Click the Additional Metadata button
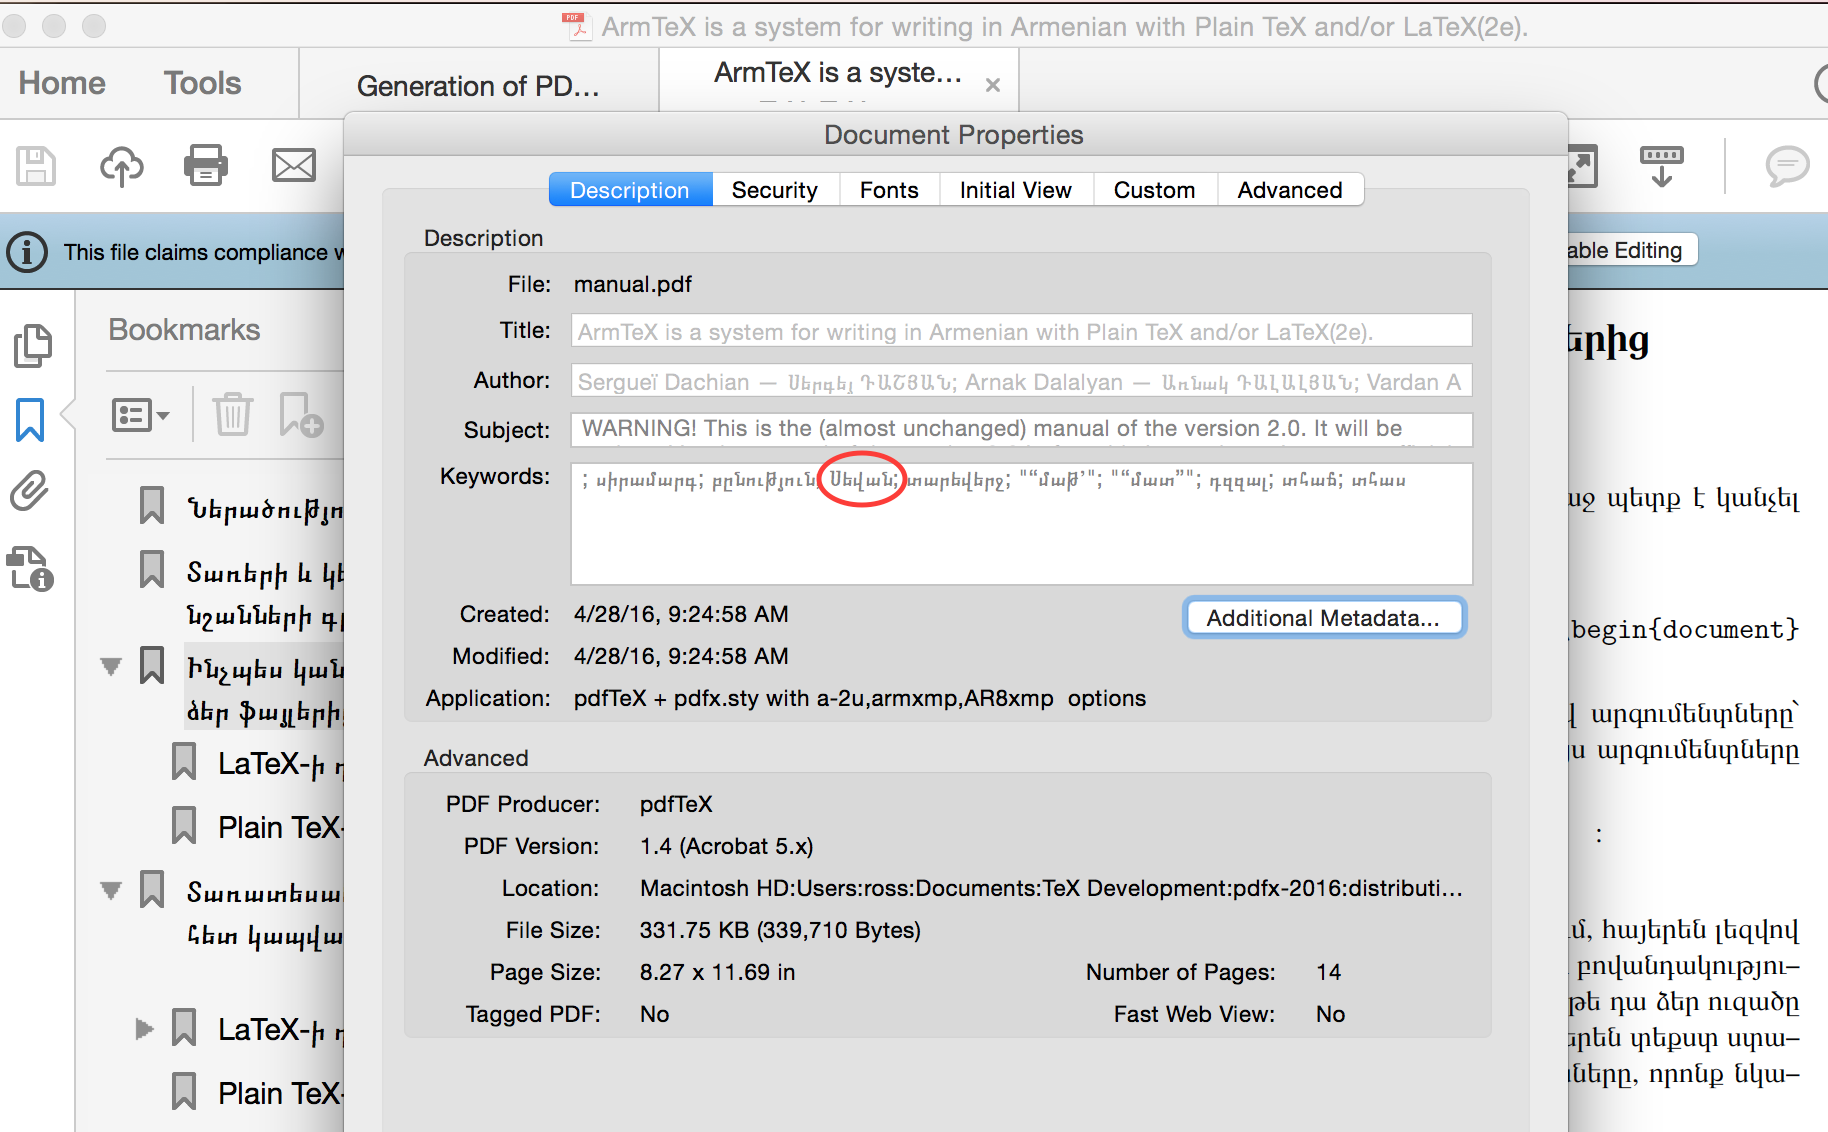 pos(1323,618)
